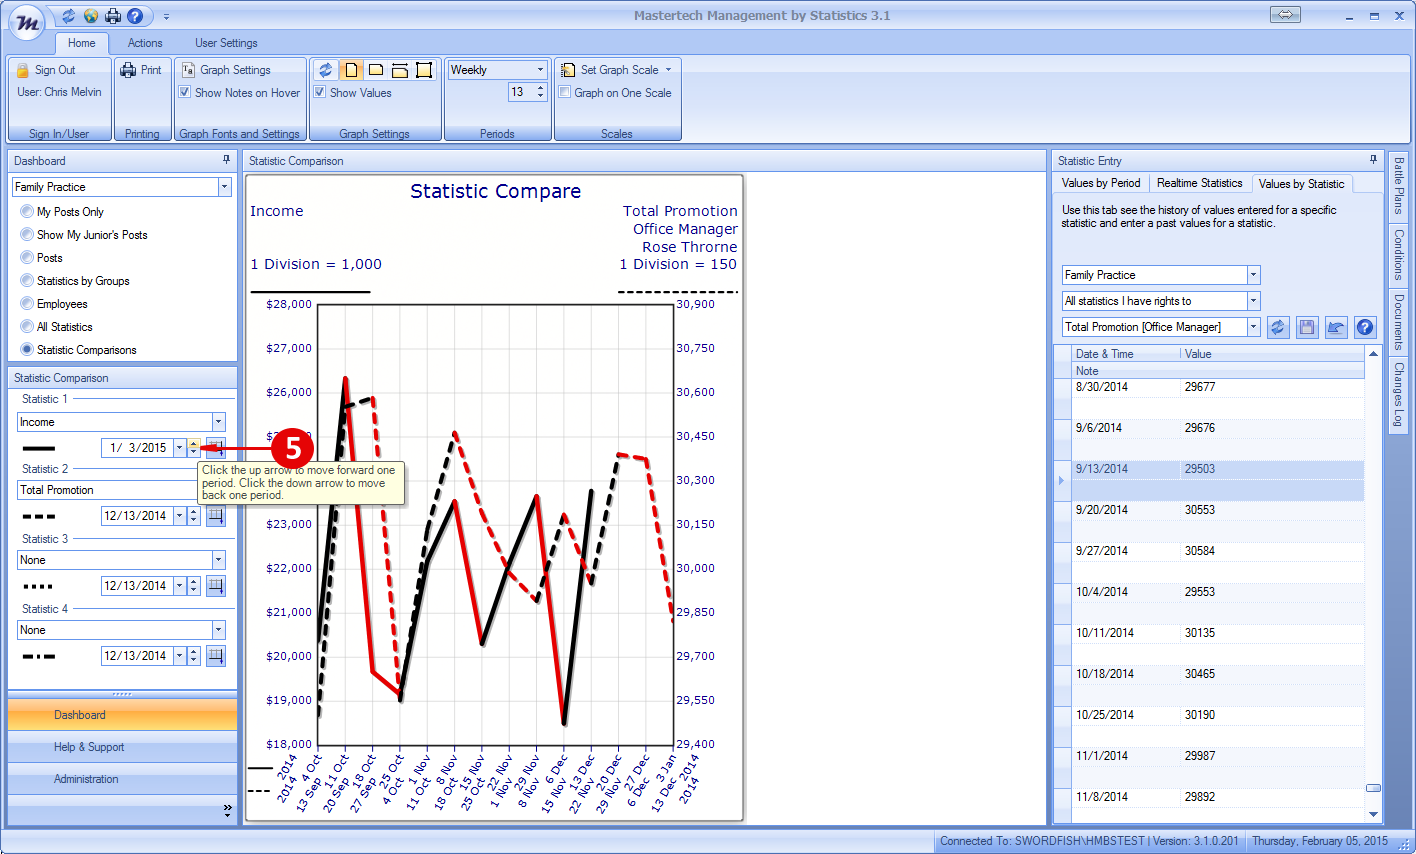Click Statistic 4 graph settings icon
This screenshot has height=854, width=1416.
216,656
